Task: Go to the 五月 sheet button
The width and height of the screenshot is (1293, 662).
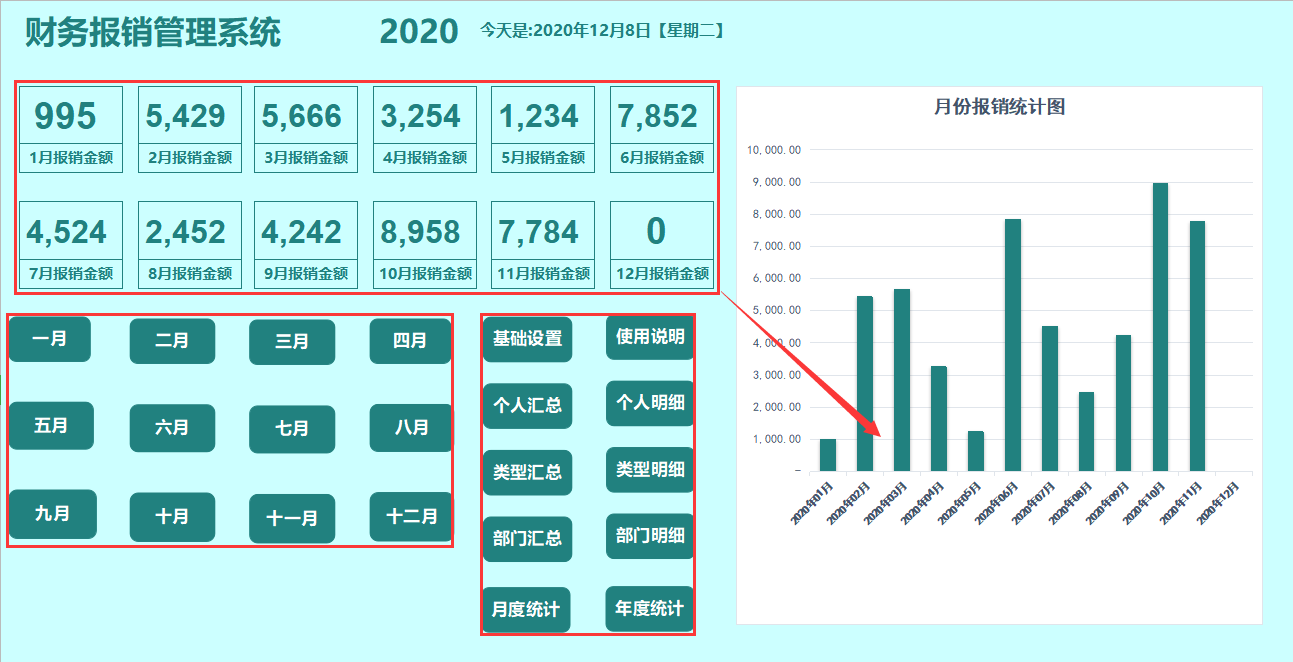Action: 51,425
